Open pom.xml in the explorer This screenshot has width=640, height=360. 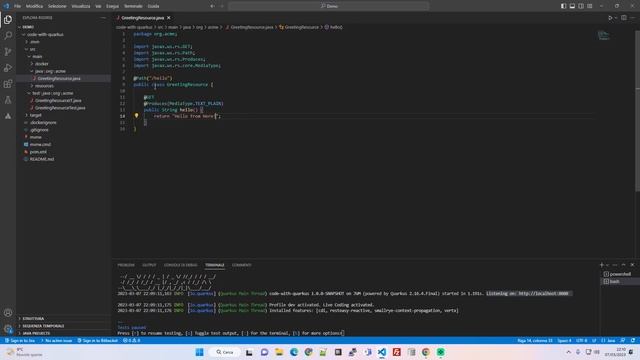coord(38,152)
